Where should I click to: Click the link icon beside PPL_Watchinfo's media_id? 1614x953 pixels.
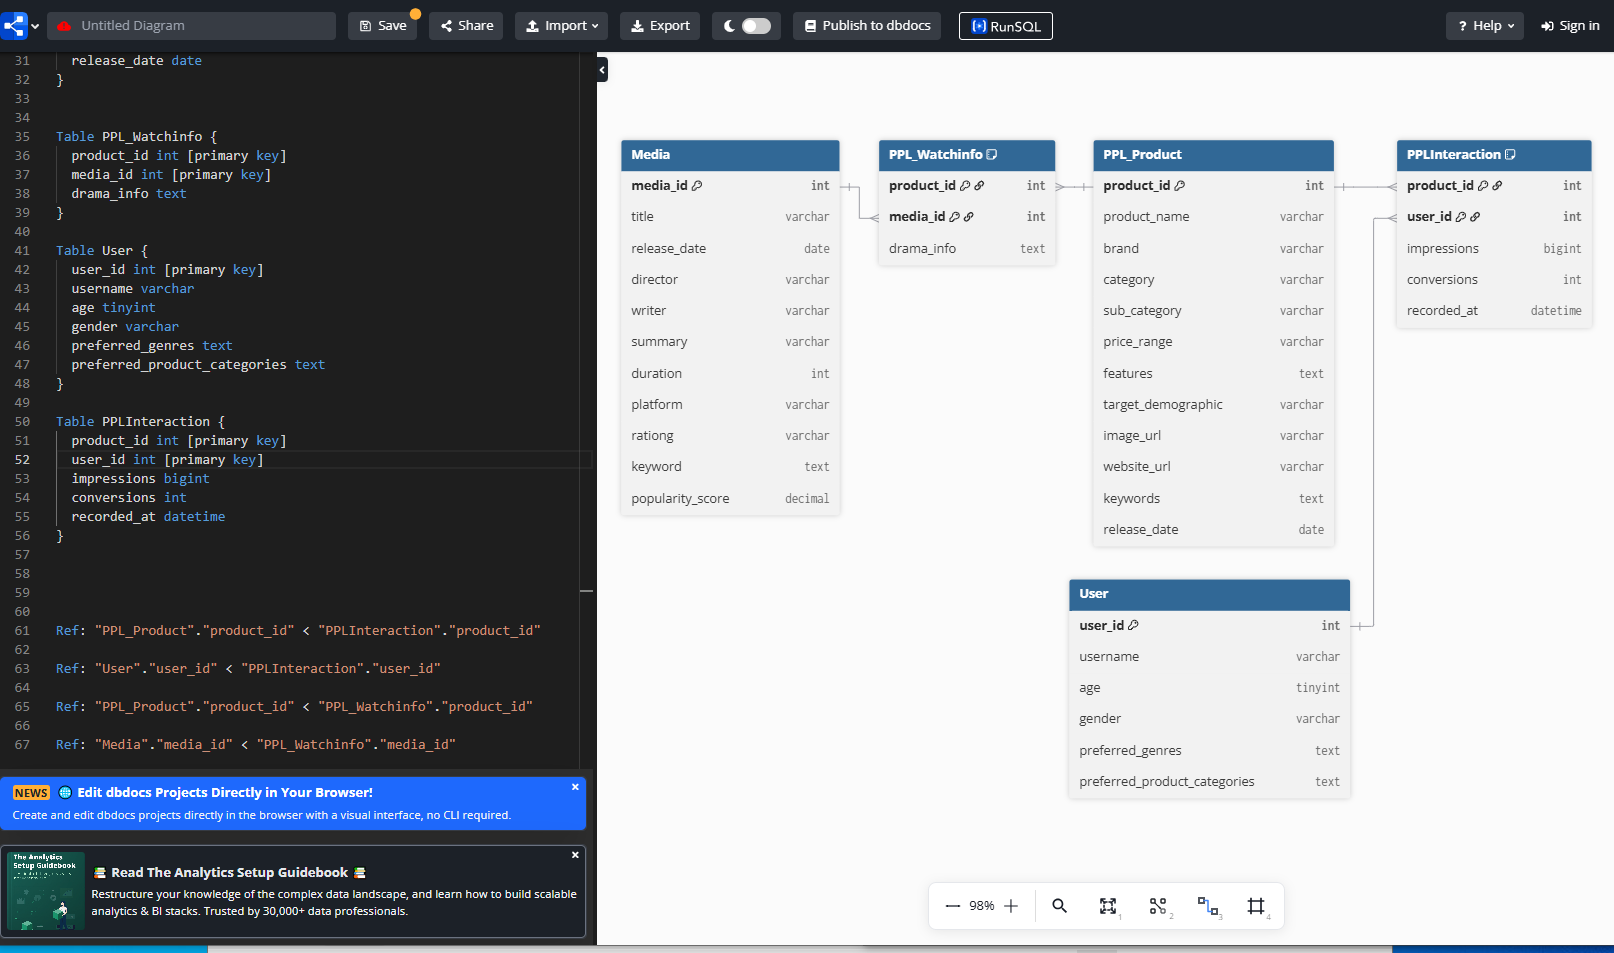pos(968,217)
